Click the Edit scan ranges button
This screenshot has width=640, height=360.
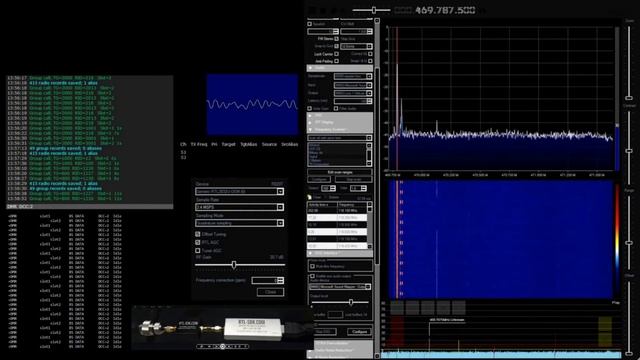340,172
